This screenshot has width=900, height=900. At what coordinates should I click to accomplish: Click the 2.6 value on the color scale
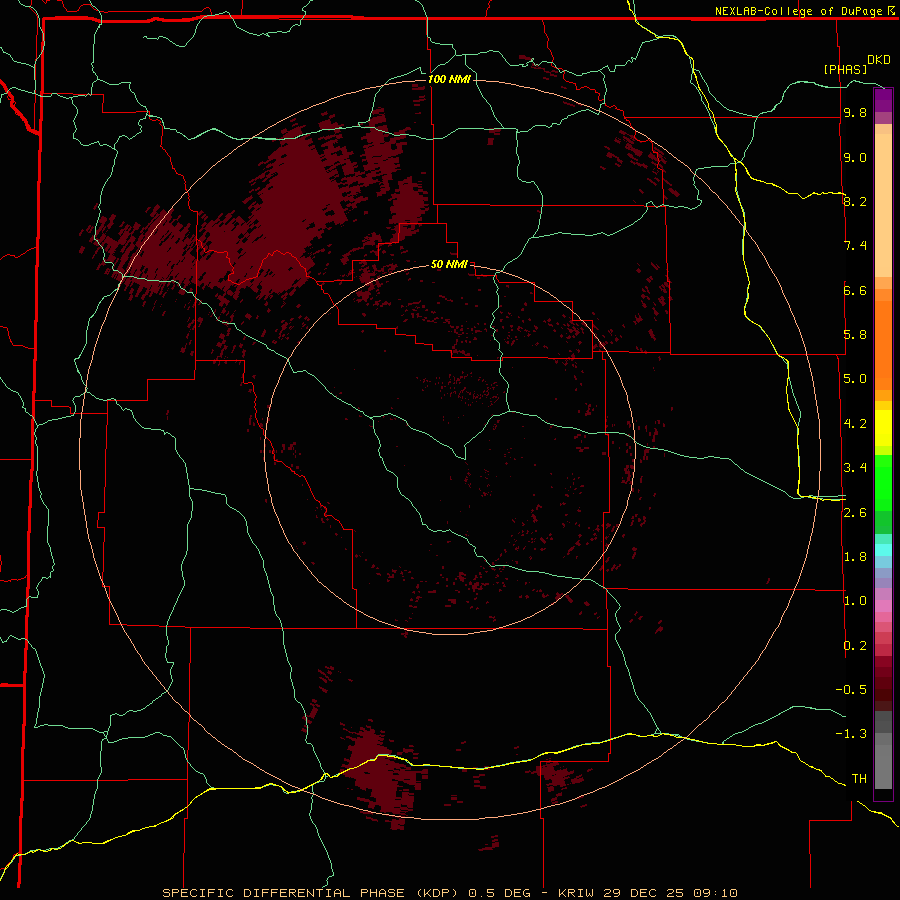pyautogui.click(x=855, y=513)
